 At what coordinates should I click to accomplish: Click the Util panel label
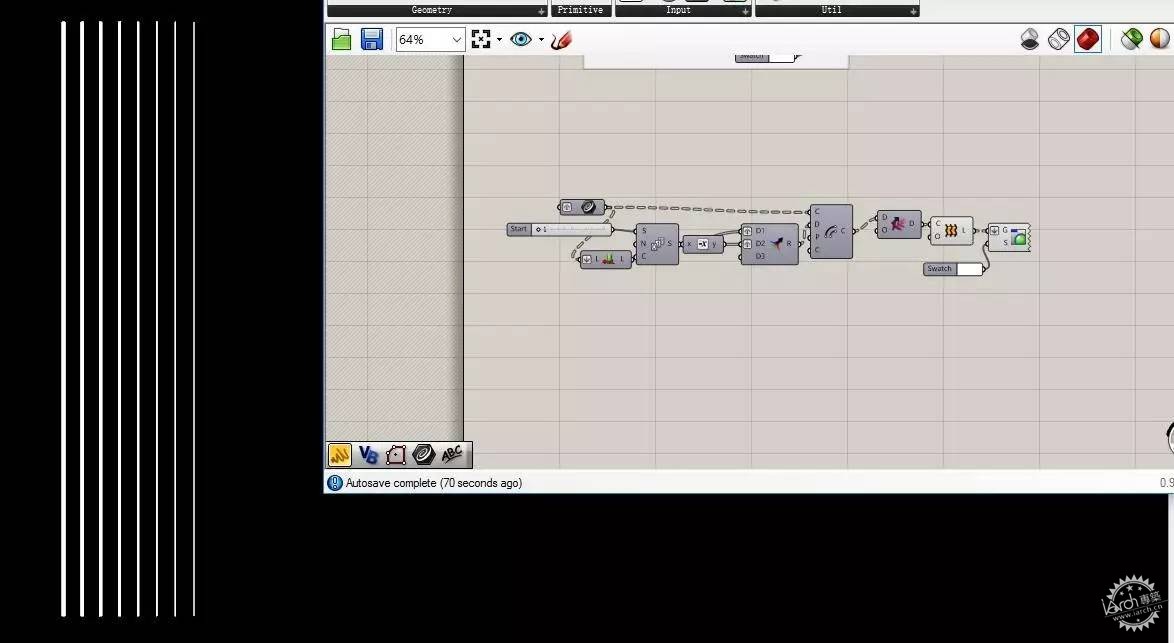[831, 10]
